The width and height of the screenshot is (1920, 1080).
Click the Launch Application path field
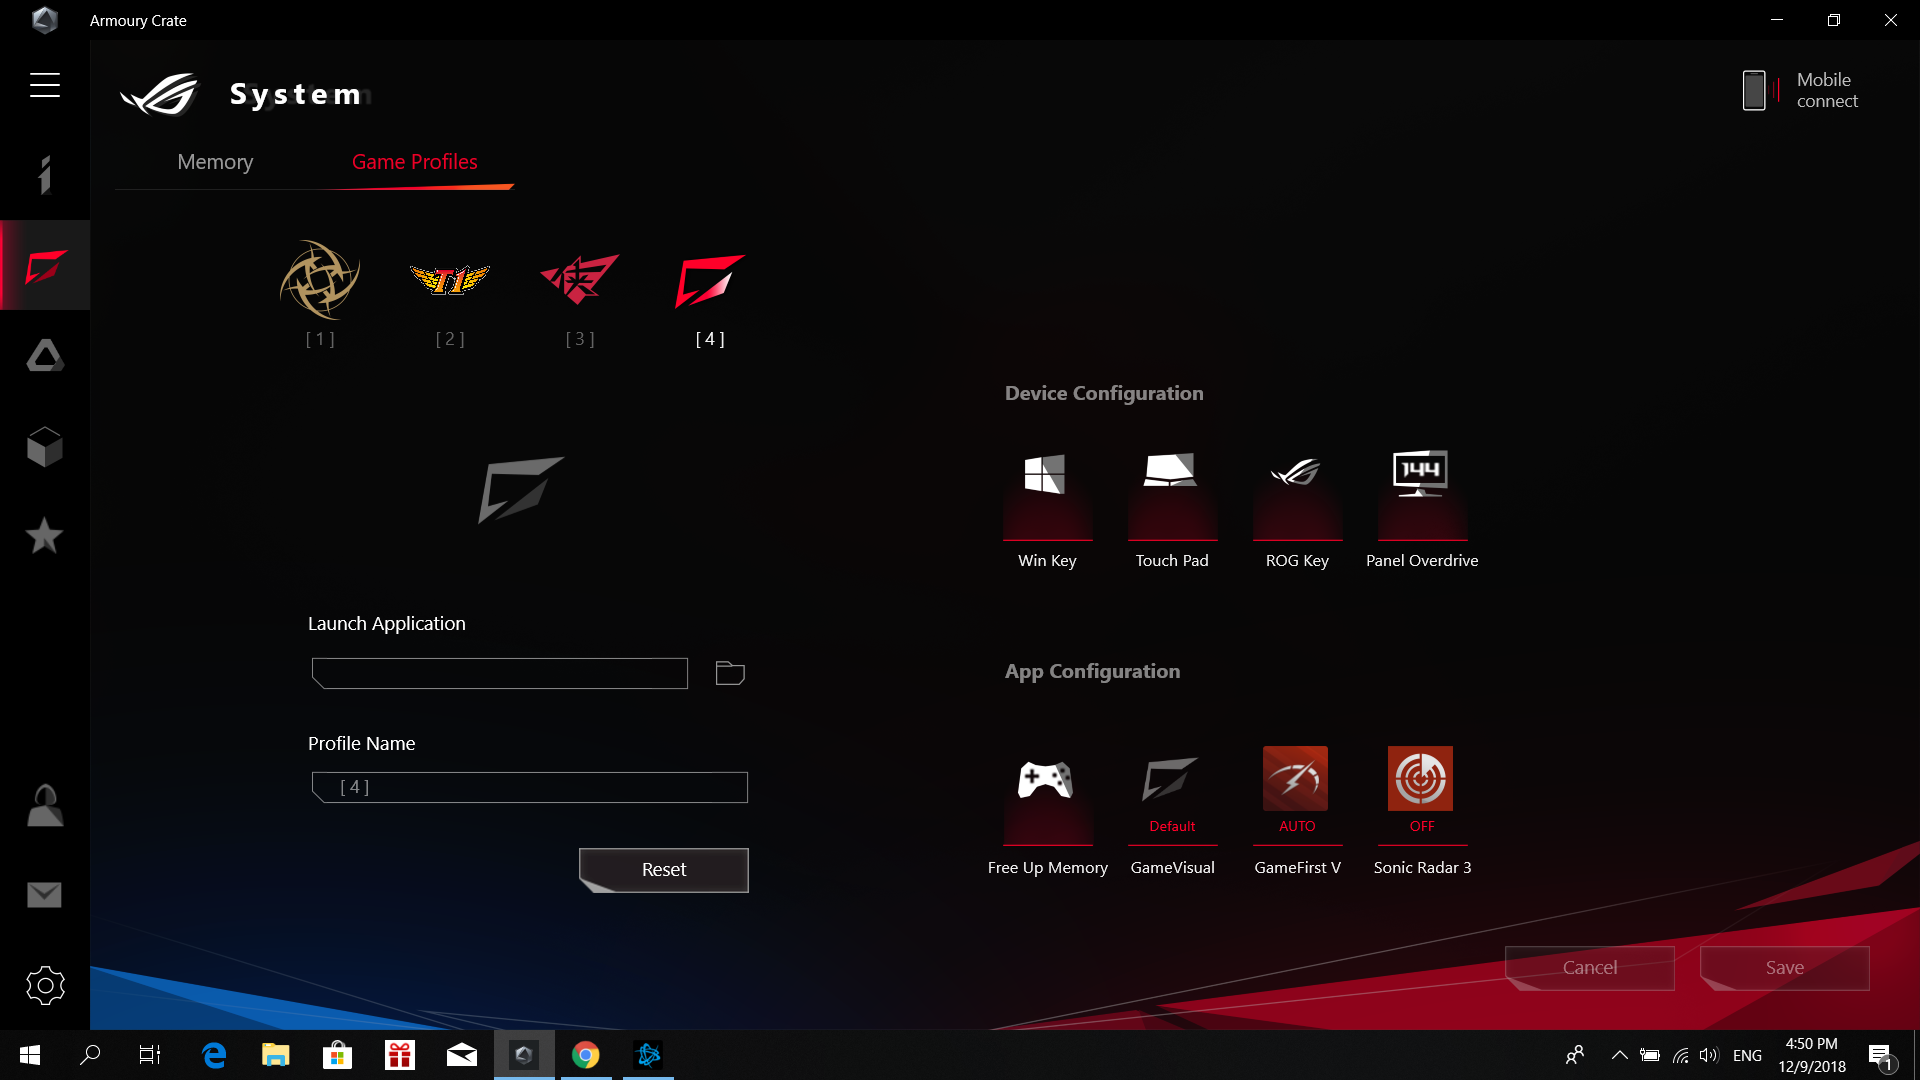[x=500, y=673]
